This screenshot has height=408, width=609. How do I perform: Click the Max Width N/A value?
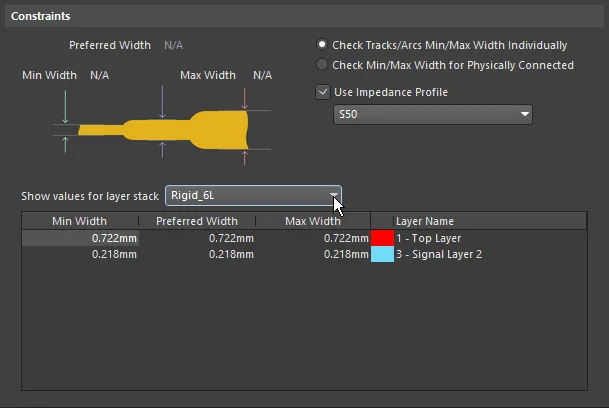pos(263,75)
